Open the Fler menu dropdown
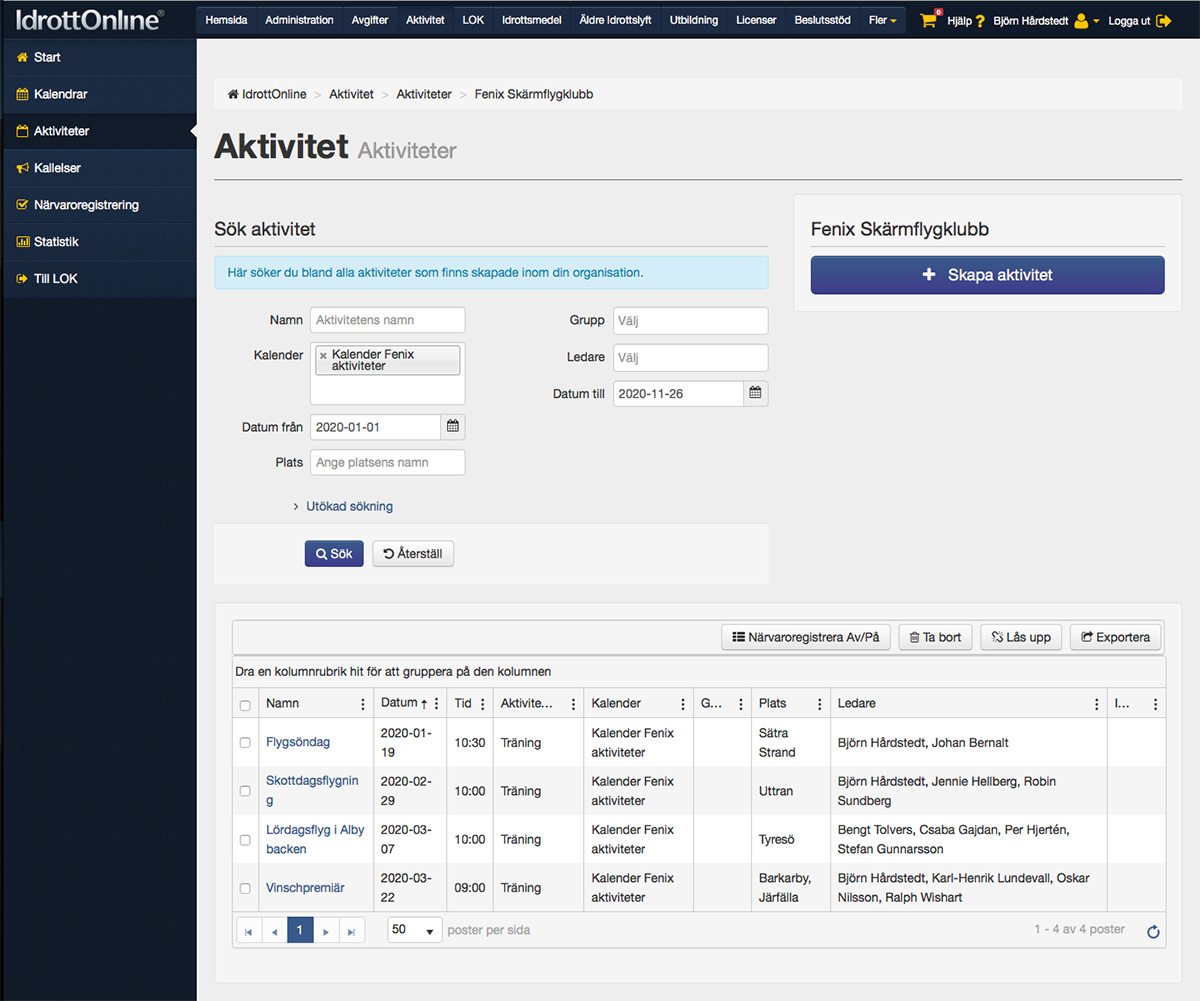Viewport: 1200px width, 1001px height. coord(882,20)
